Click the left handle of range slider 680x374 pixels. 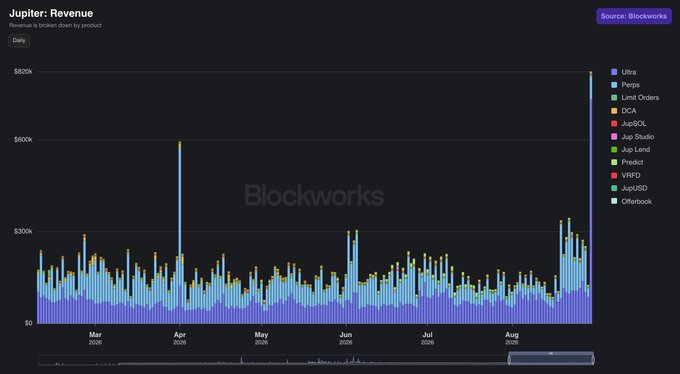tap(510, 360)
